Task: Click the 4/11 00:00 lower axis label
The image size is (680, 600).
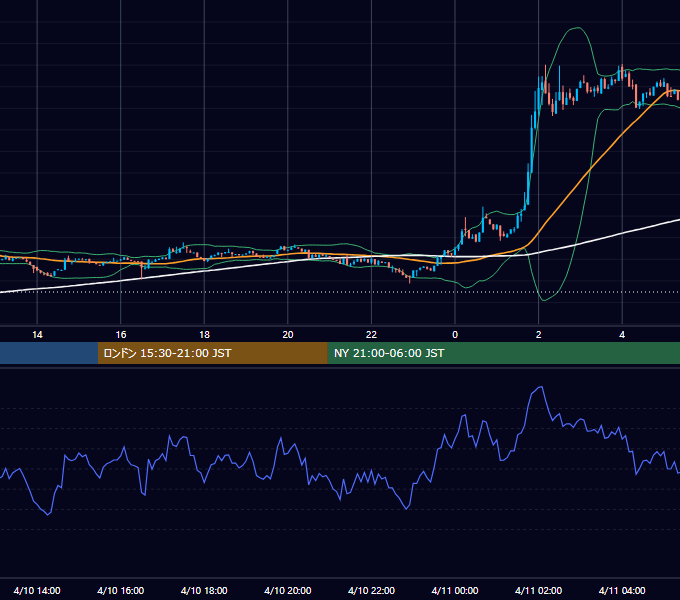Action: 455,590
